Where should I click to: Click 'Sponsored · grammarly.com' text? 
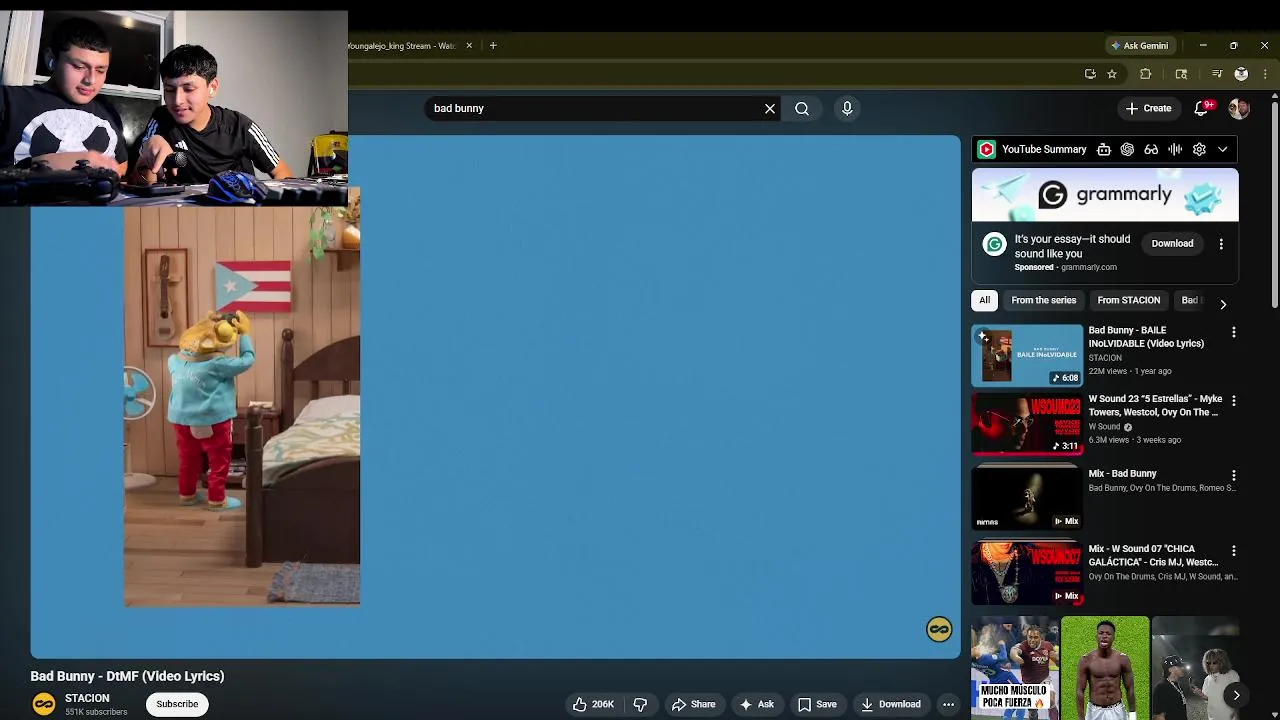(1065, 267)
